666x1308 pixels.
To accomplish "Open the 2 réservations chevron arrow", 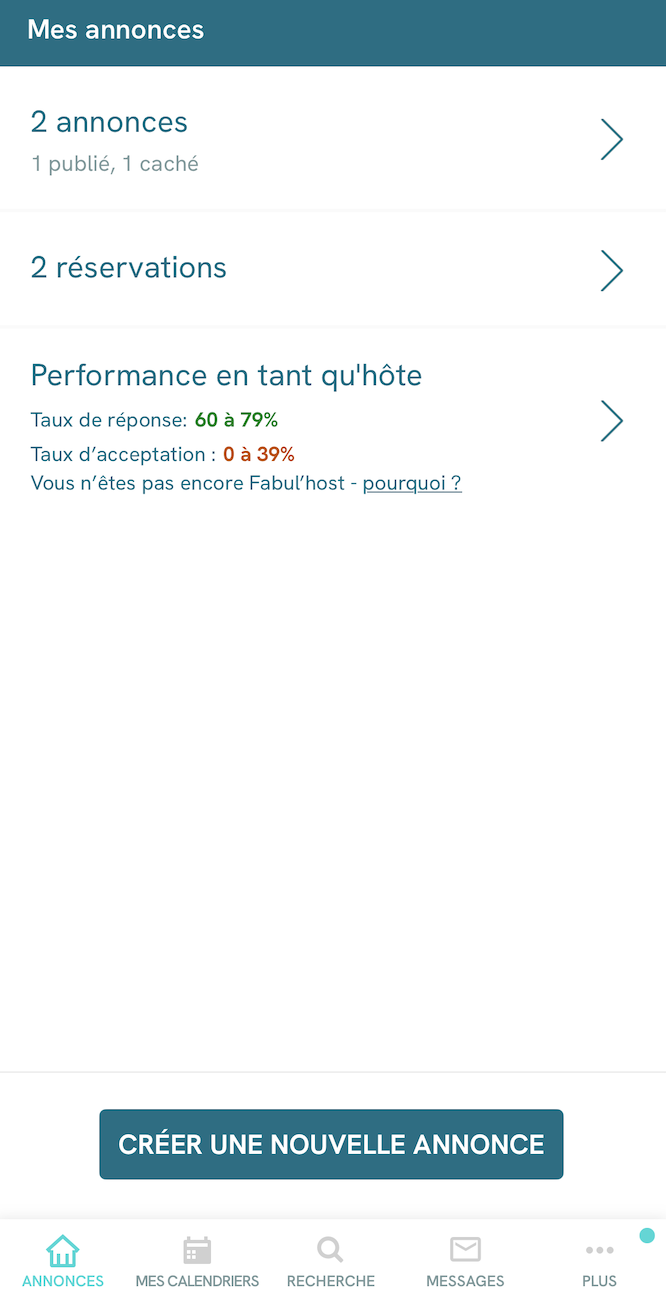I will click(x=611, y=270).
